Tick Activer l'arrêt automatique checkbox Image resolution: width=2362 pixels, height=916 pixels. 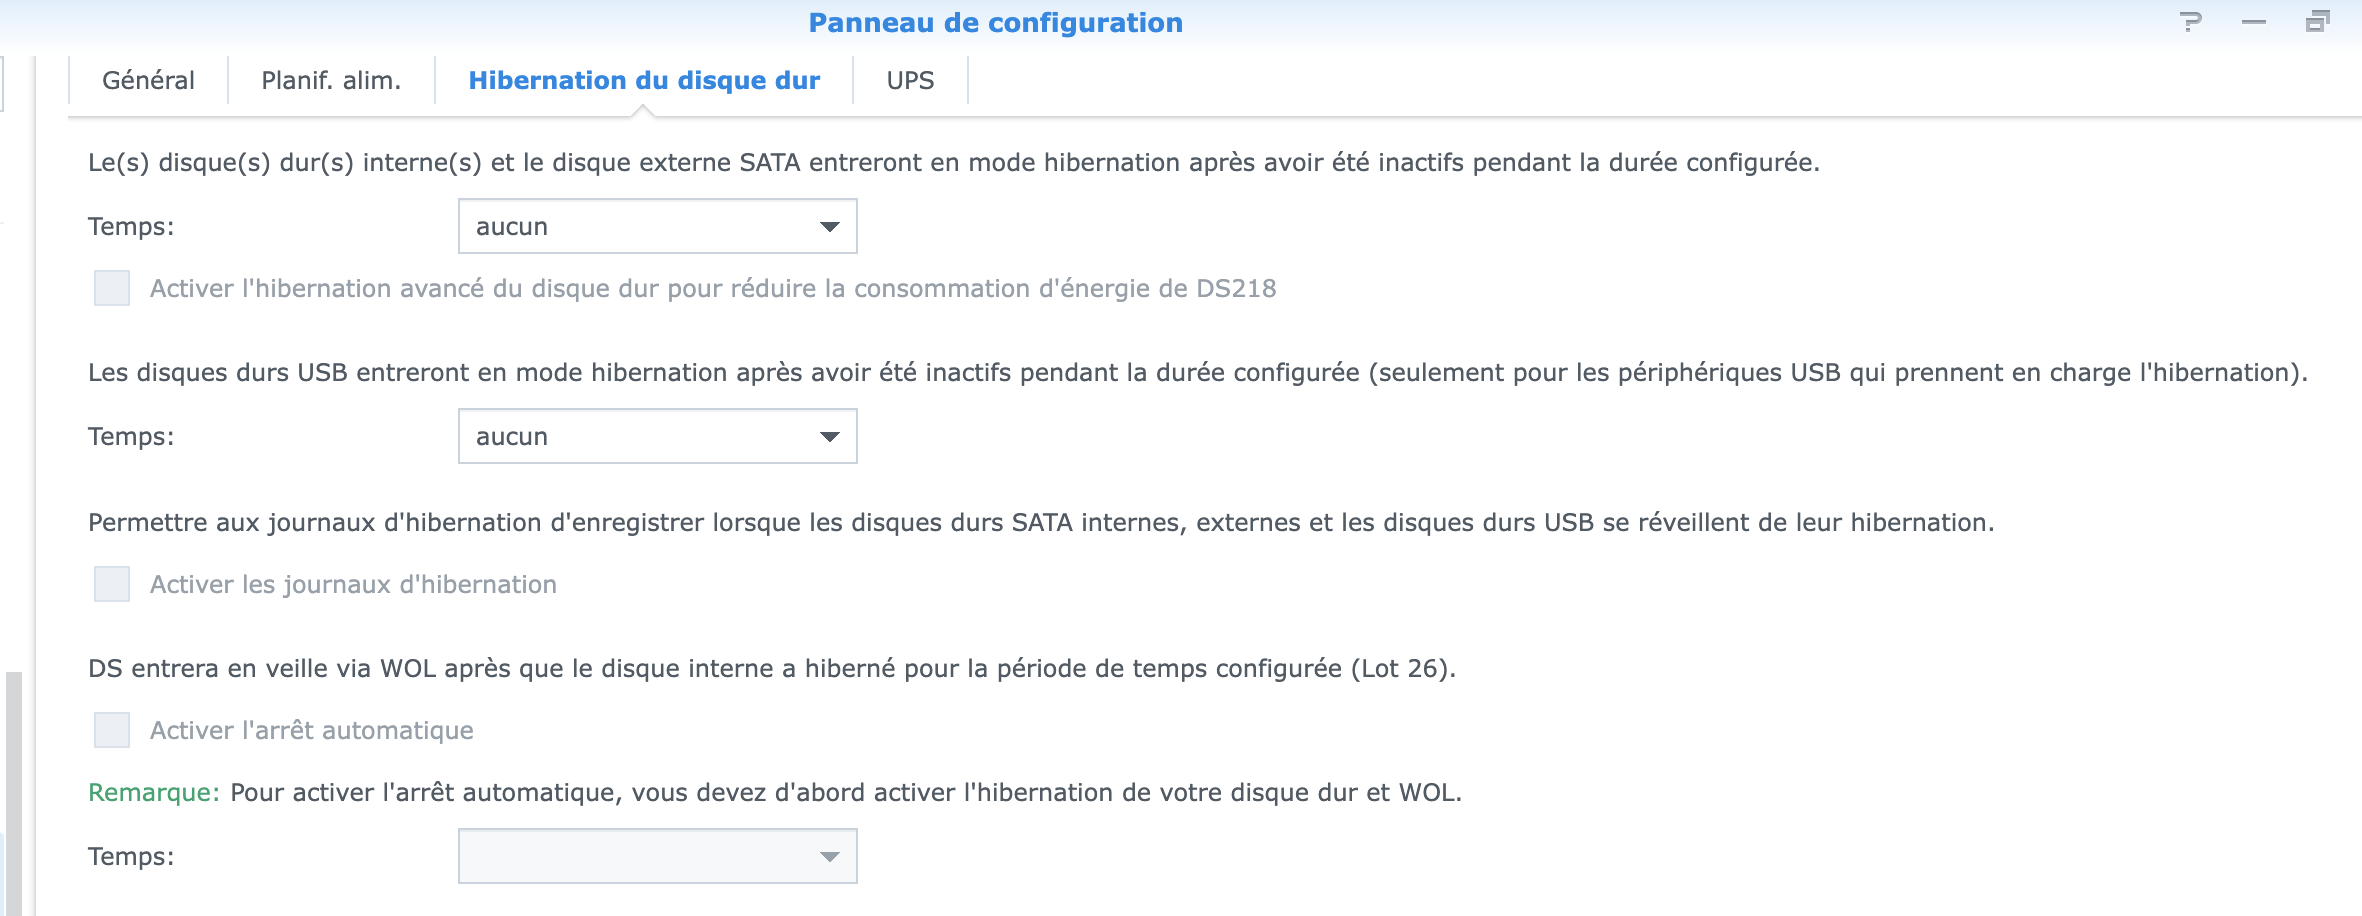pos(112,730)
